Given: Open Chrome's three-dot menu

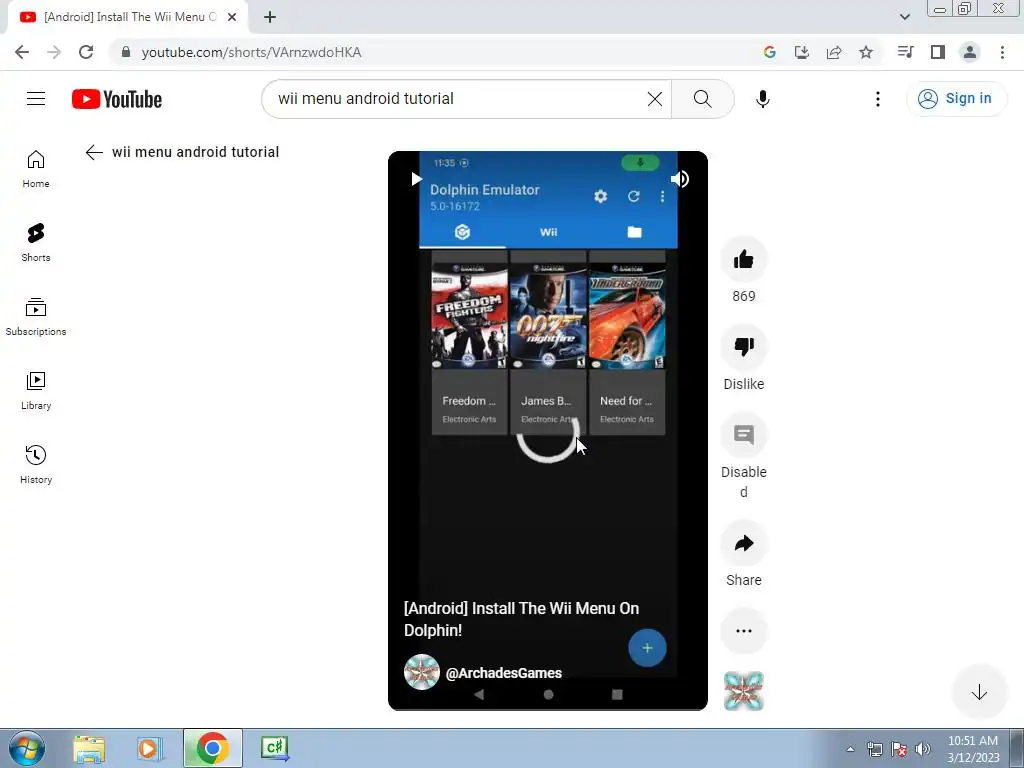Looking at the screenshot, I should coord(1002,52).
